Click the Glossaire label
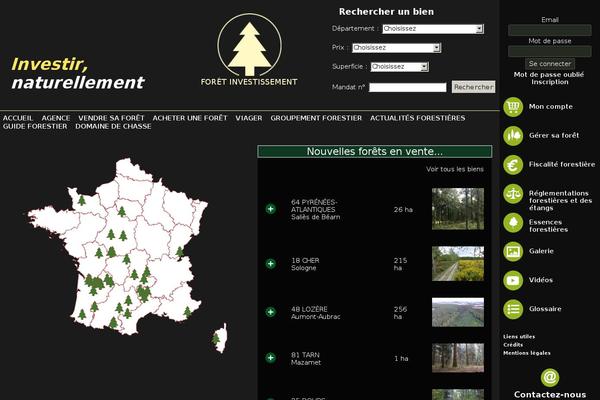The width and height of the screenshot is (600, 400). click(x=545, y=309)
